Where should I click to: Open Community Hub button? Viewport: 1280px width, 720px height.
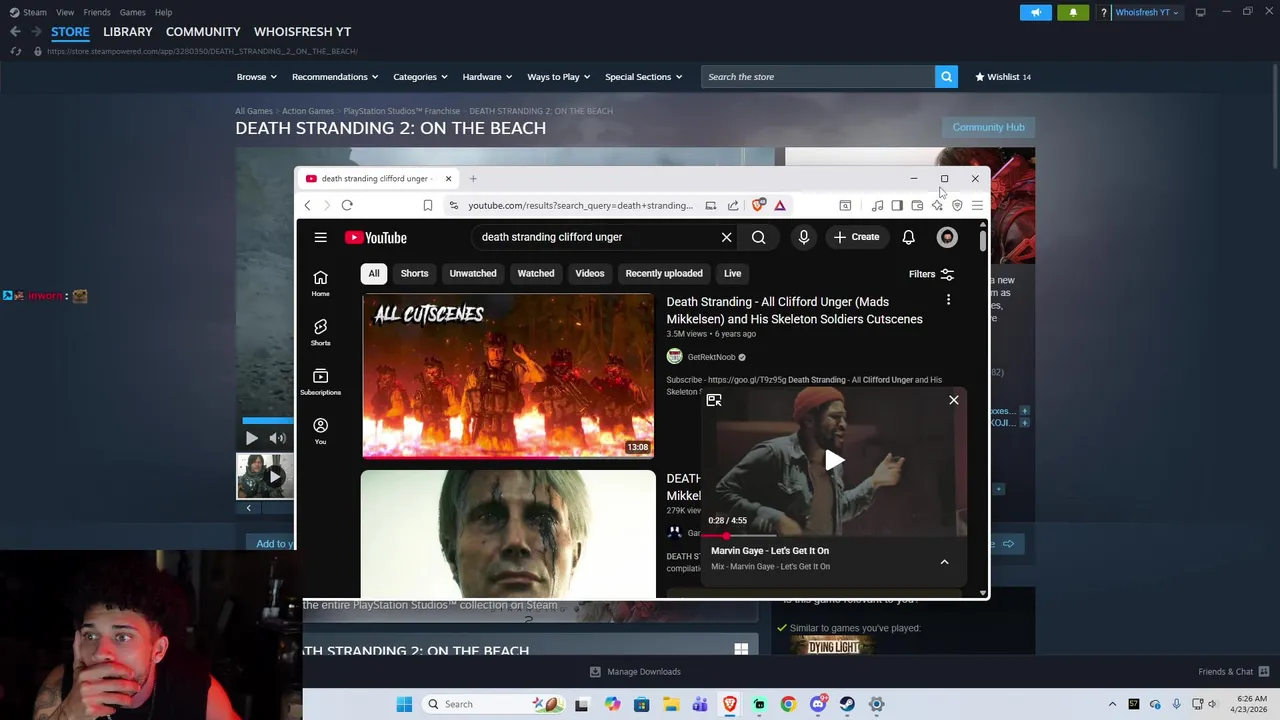pyautogui.click(x=988, y=127)
